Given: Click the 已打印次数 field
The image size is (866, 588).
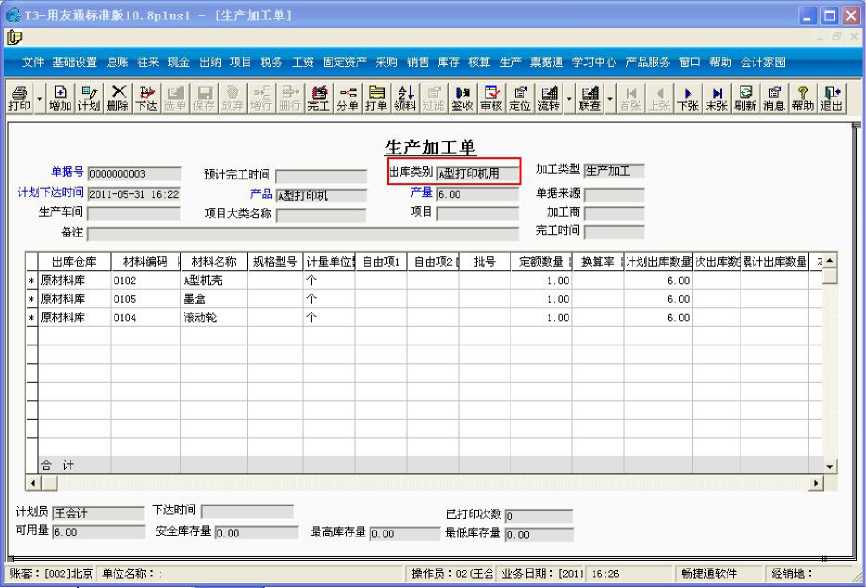Looking at the screenshot, I should click(538, 516).
